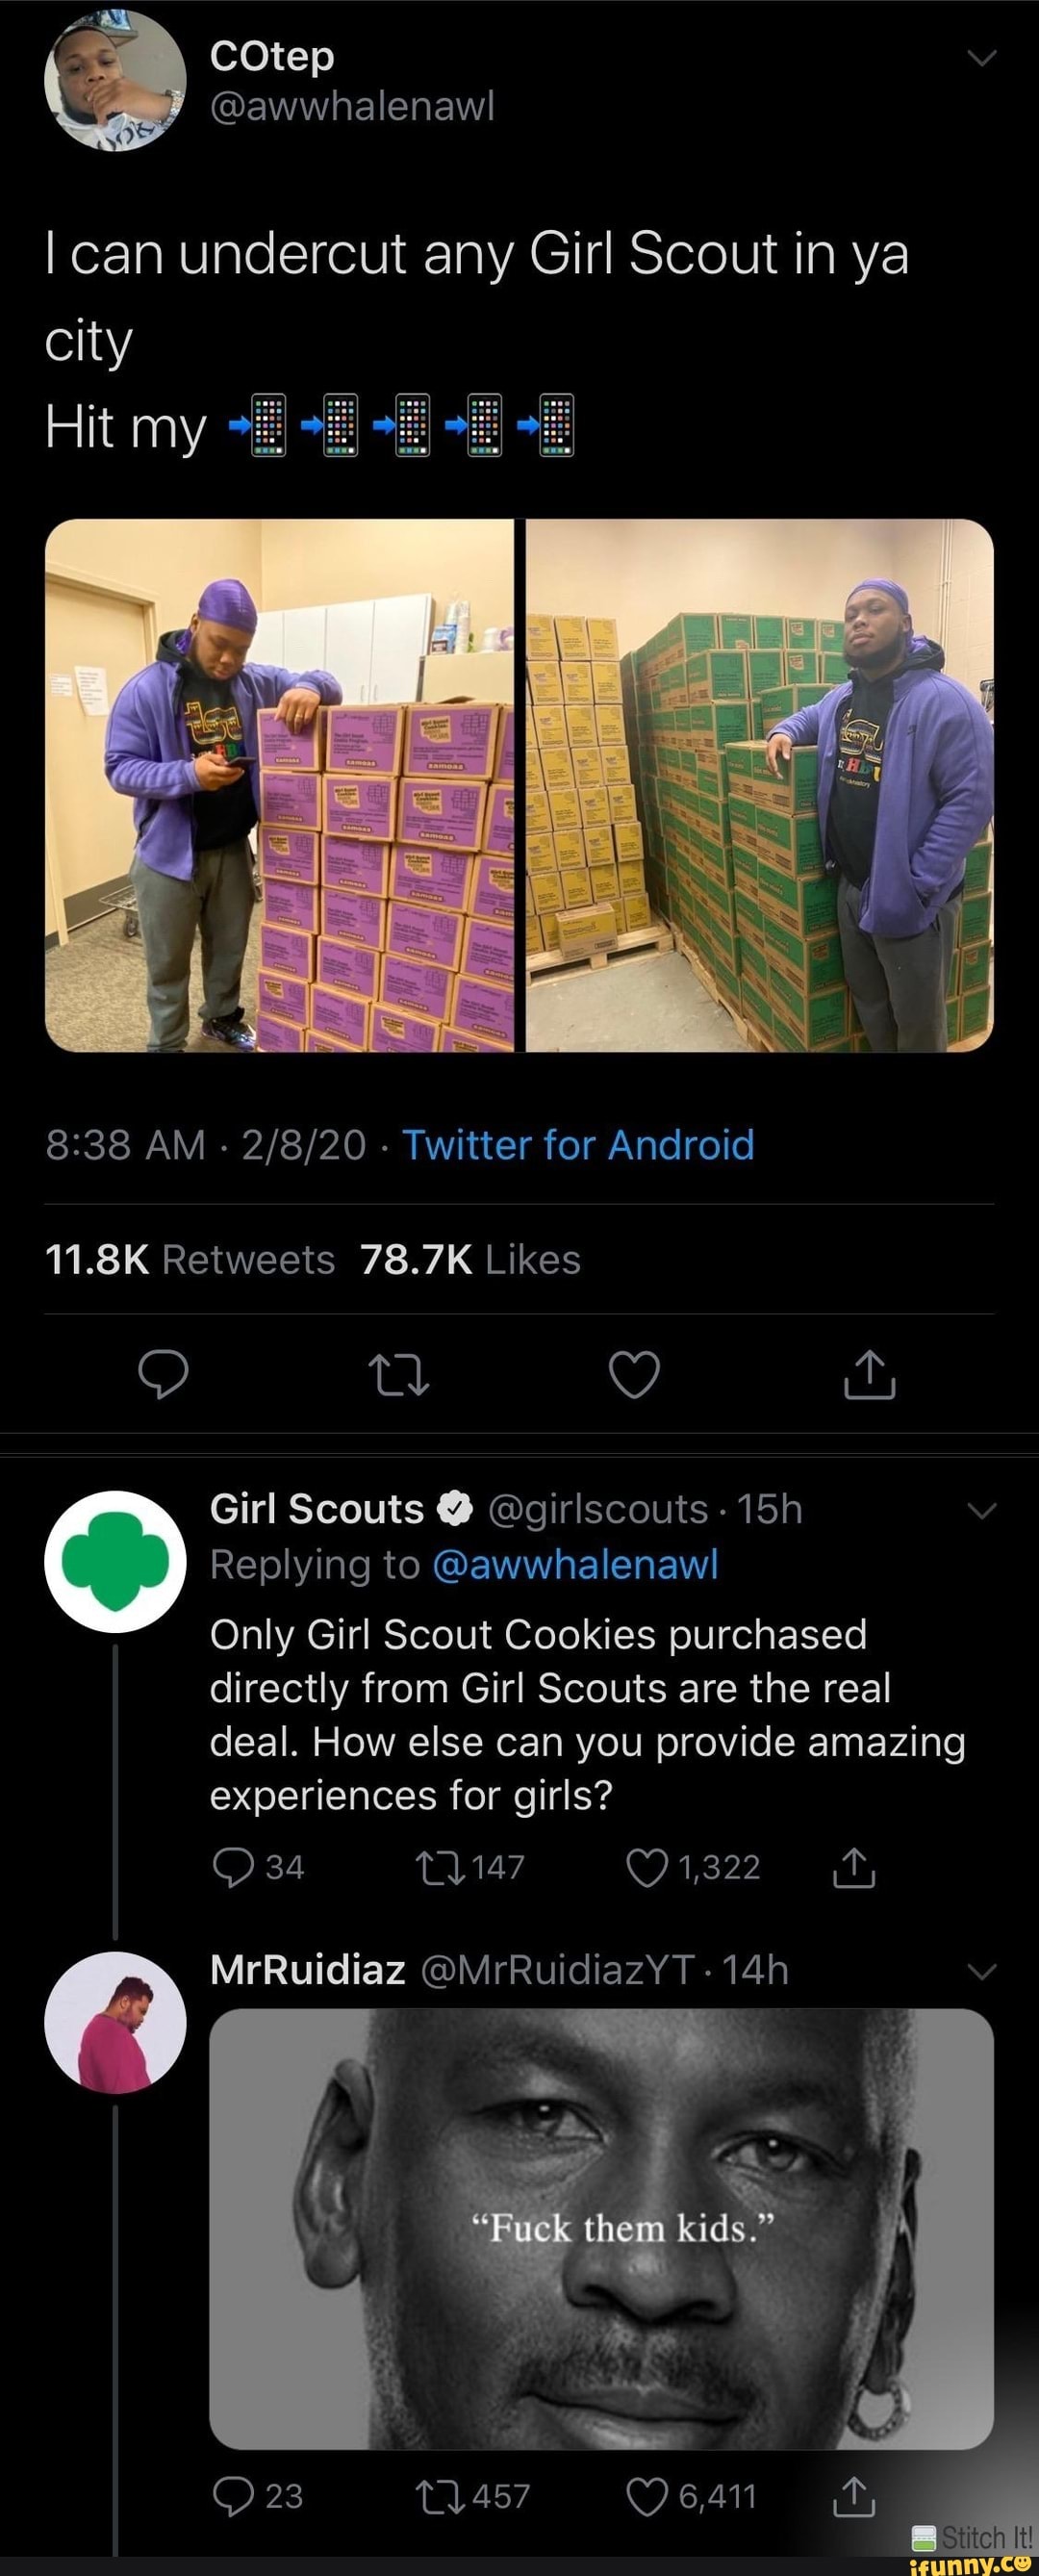Like MrRuidiaz's meme reply
Screen dimensions: 1039x2576
pyautogui.click(x=646, y=2496)
